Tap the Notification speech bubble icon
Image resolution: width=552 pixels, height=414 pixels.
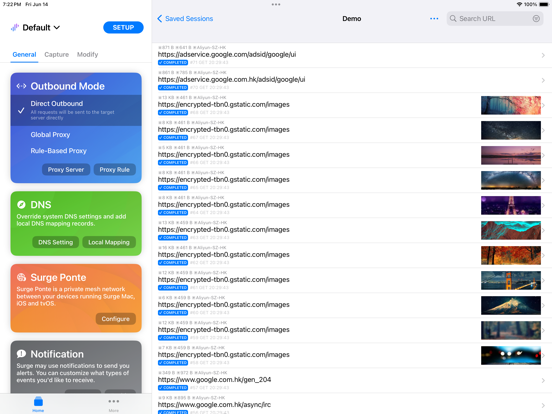[x=21, y=354]
